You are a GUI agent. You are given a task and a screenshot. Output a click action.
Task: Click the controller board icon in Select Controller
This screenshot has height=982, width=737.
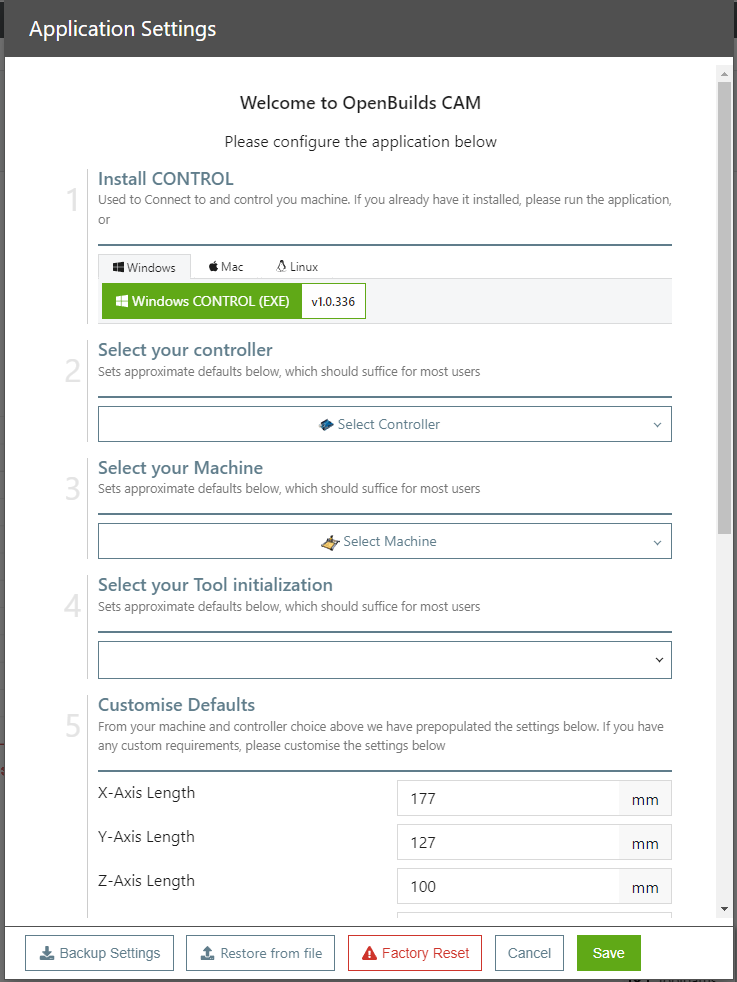326,424
